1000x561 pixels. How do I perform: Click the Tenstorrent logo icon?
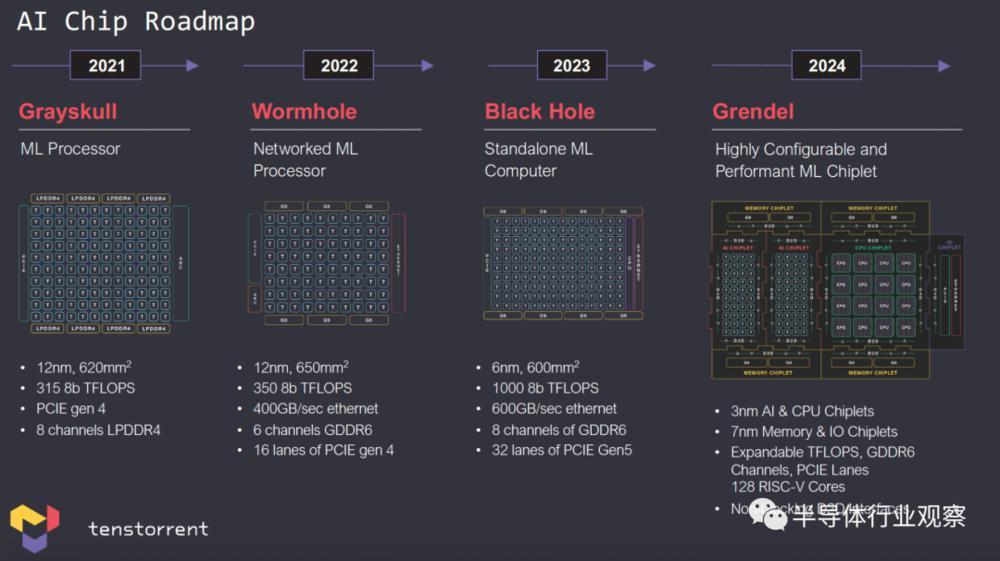coord(34,527)
